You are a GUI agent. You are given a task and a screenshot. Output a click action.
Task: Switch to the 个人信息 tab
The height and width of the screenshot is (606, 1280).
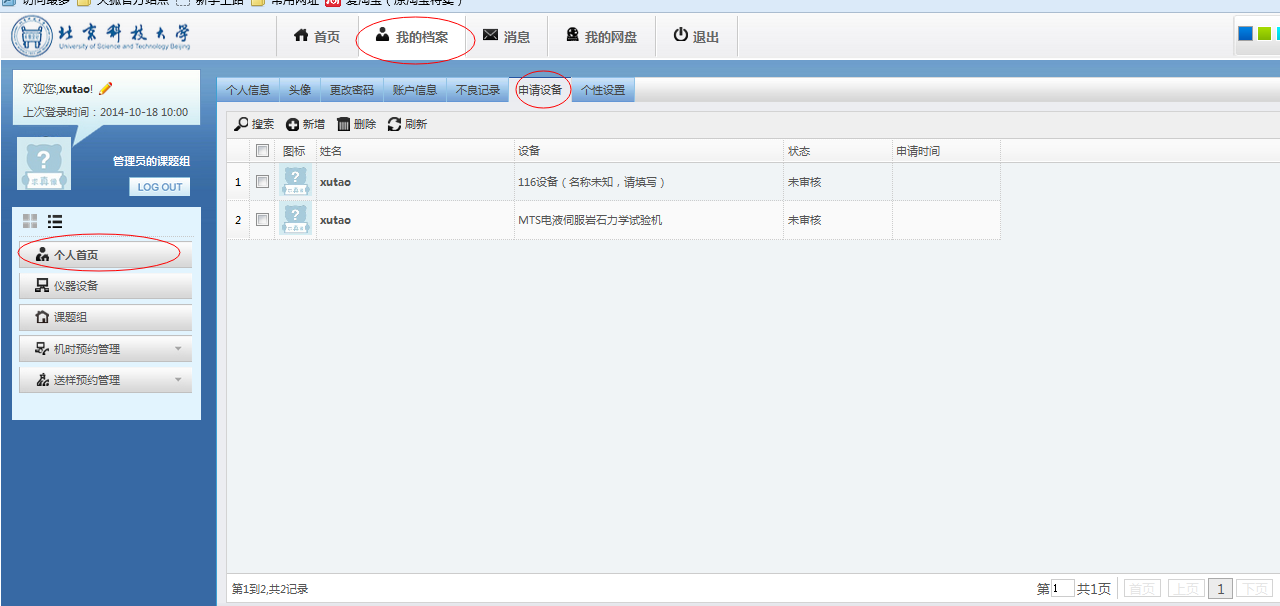248,90
